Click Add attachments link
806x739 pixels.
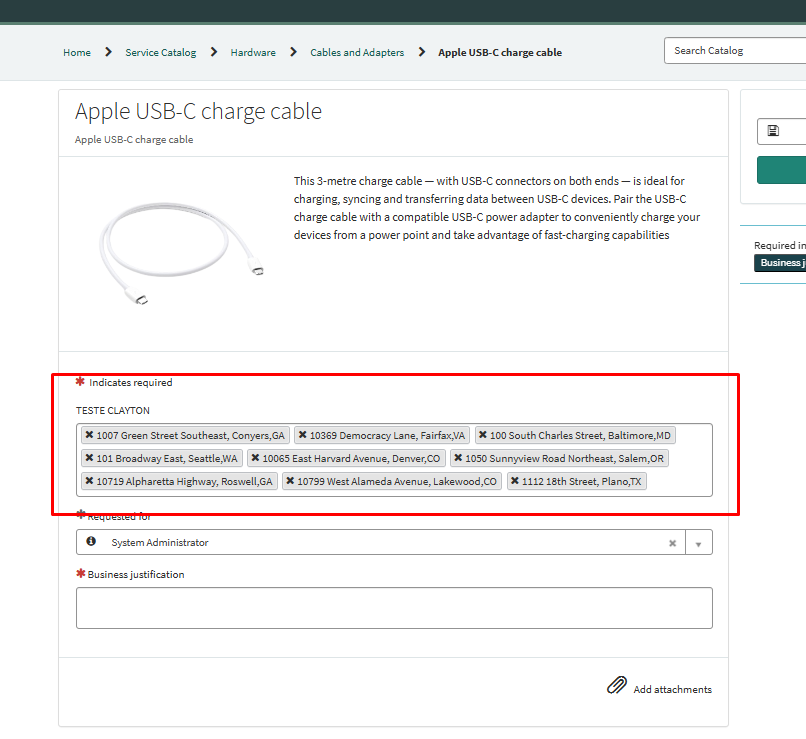click(672, 689)
